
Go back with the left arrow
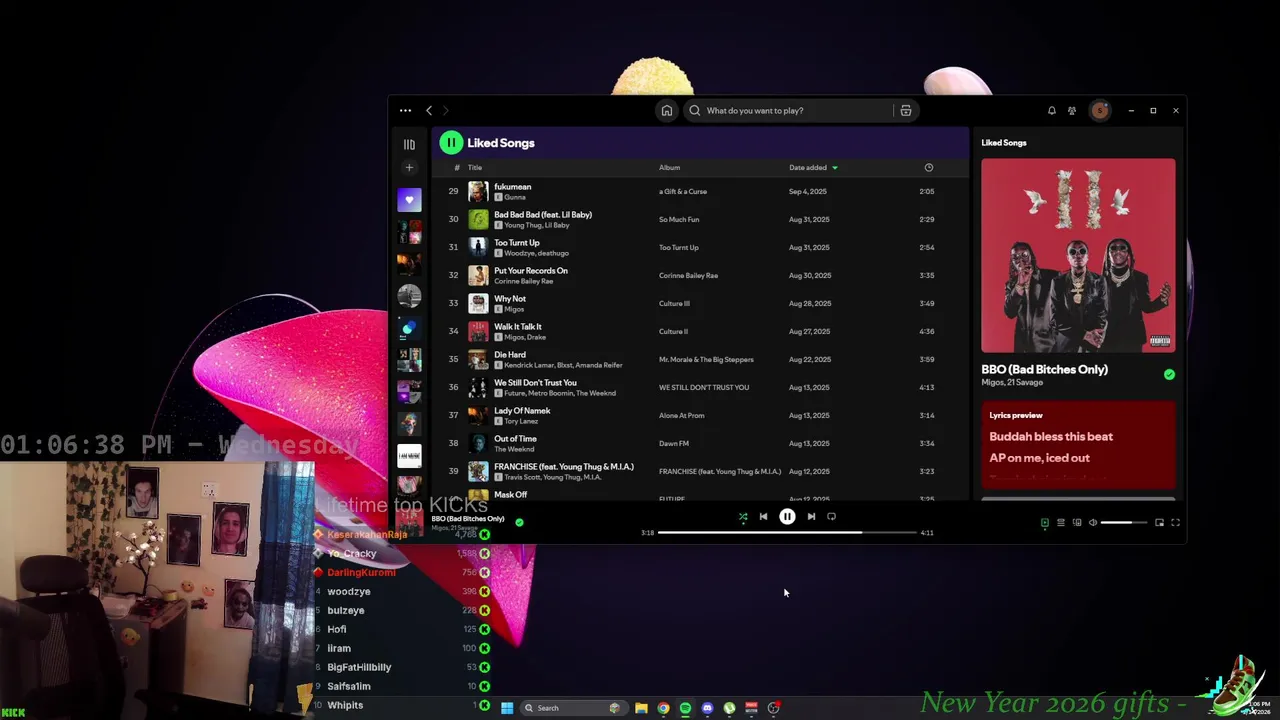click(x=429, y=111)
